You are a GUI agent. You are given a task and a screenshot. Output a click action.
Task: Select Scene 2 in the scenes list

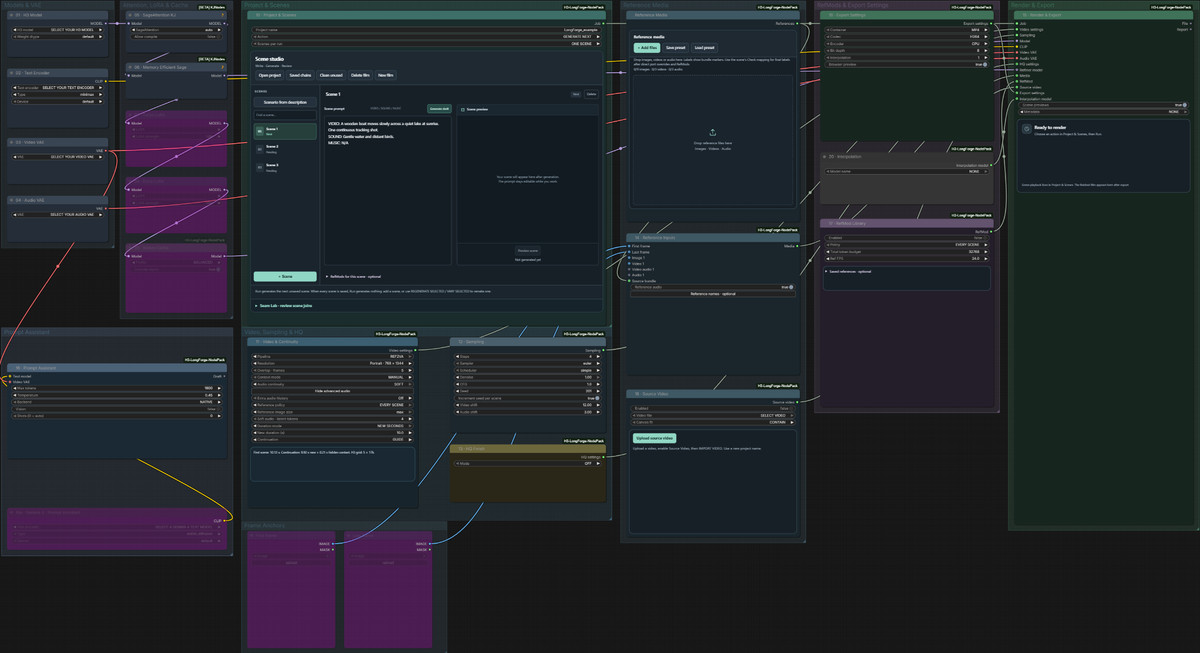click(285, 149)
